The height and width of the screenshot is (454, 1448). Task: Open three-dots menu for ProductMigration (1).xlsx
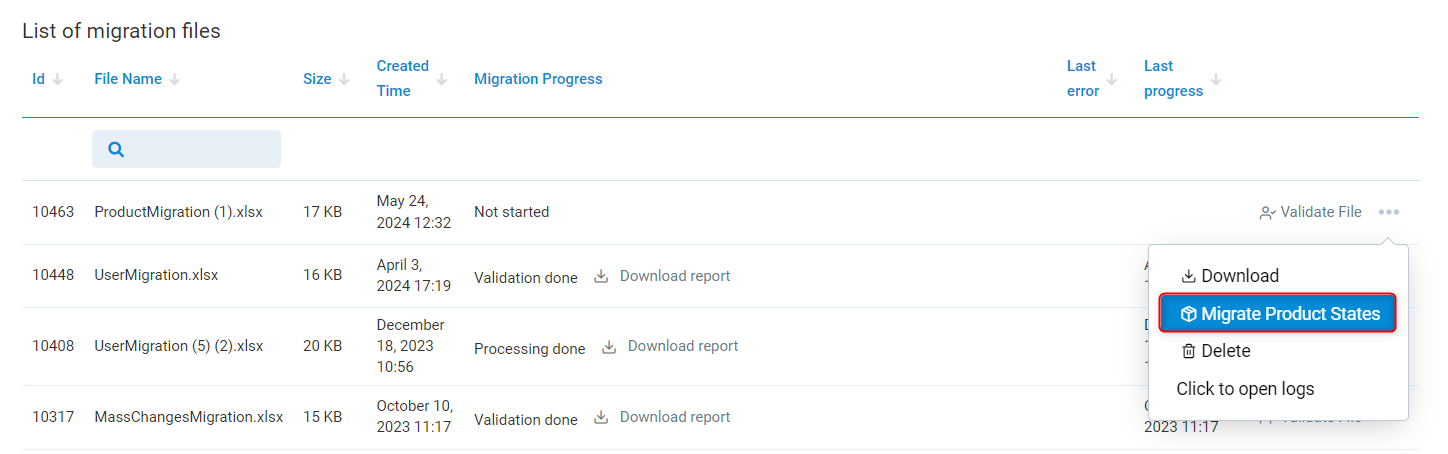pos(1388,212)
